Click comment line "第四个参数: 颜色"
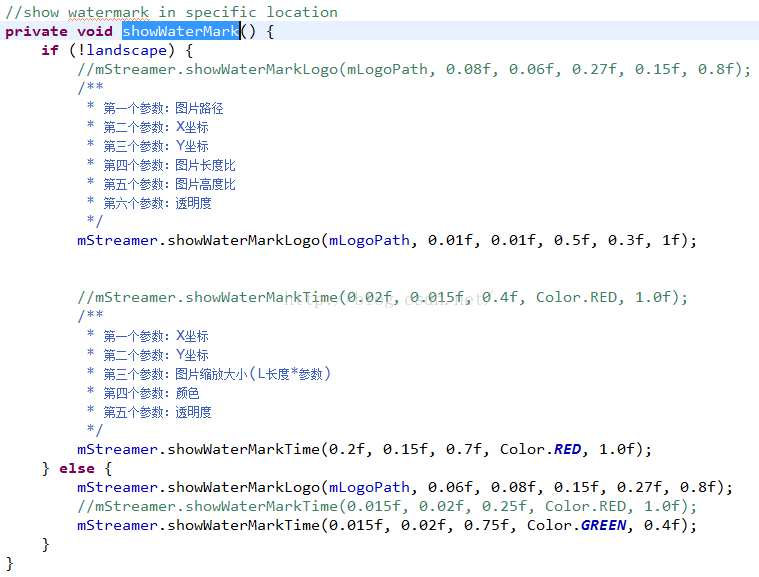Screen dimensions: 759x577 click(x=151, y=393)
